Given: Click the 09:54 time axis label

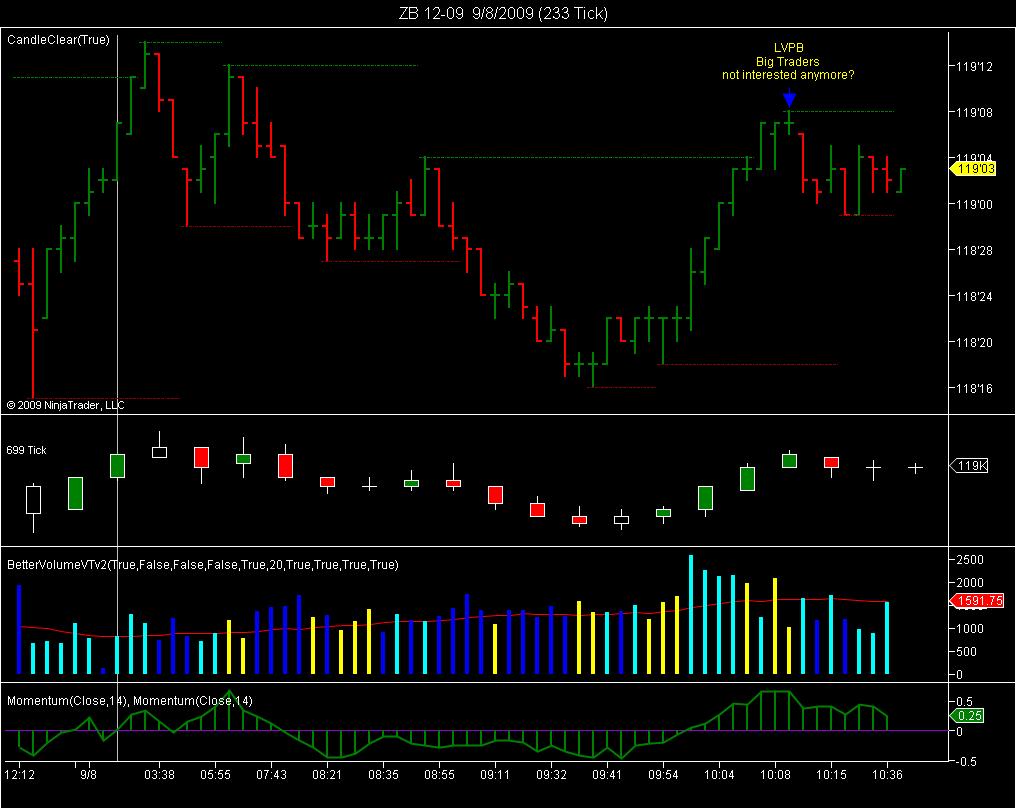Looking at the screenshot, I should 663,775.
